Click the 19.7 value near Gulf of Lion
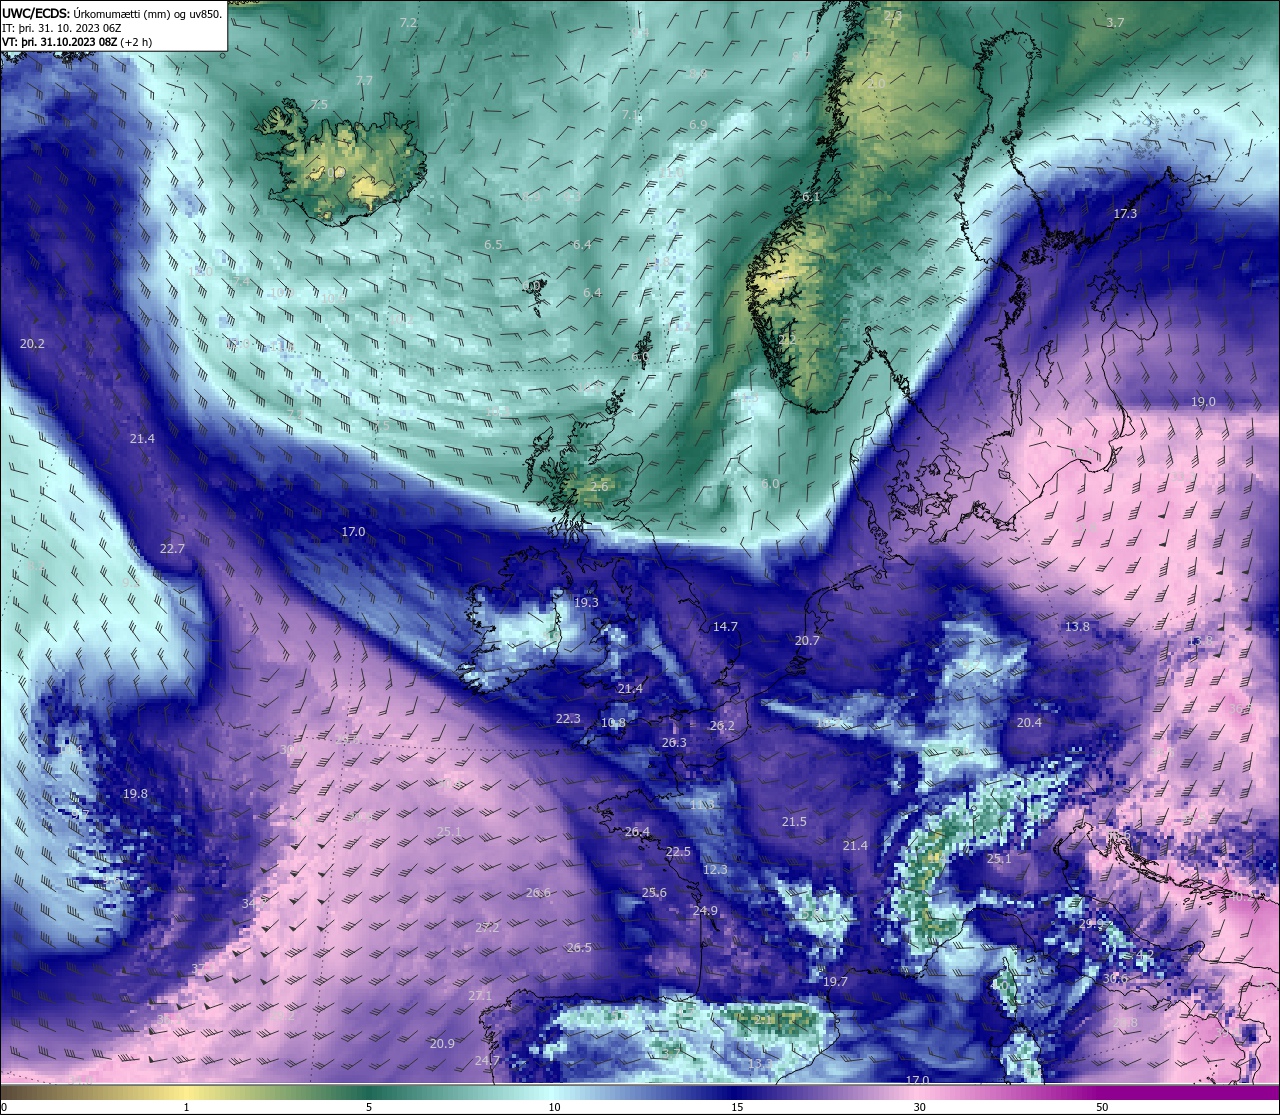Screen dimensions: 1280x1115 pos(835,981)
